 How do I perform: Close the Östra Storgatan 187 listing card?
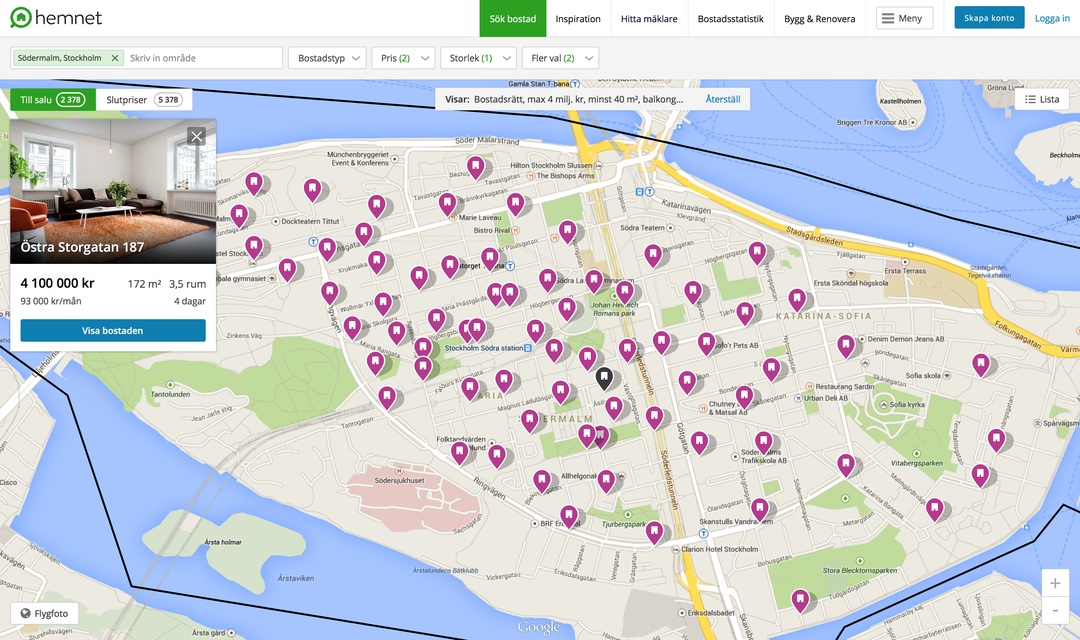(196, 136)
